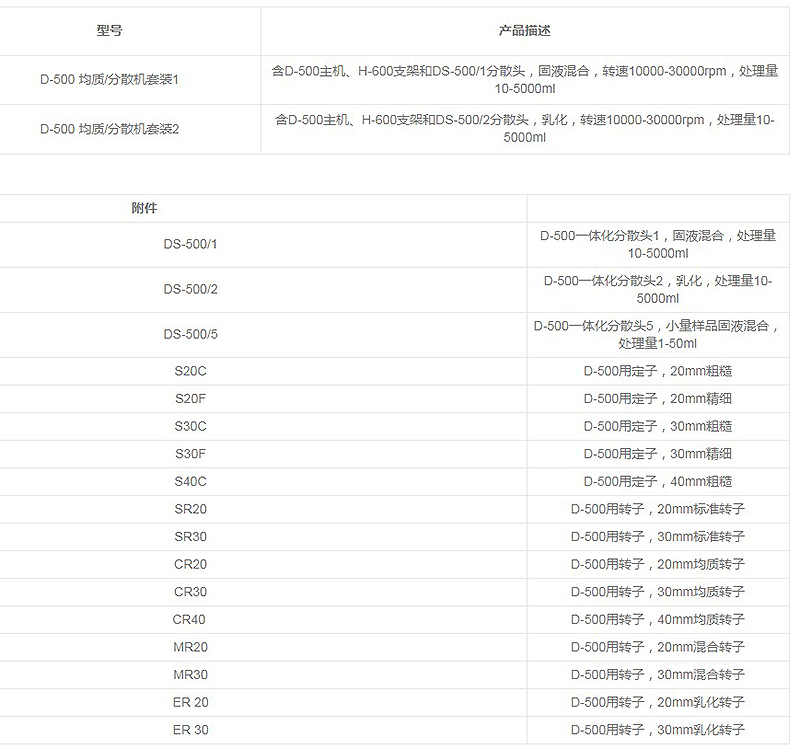The image size is (800, 749).
Task: Click the 'D-500用转子，20mm标准转子' description
Action: (658, 509)
